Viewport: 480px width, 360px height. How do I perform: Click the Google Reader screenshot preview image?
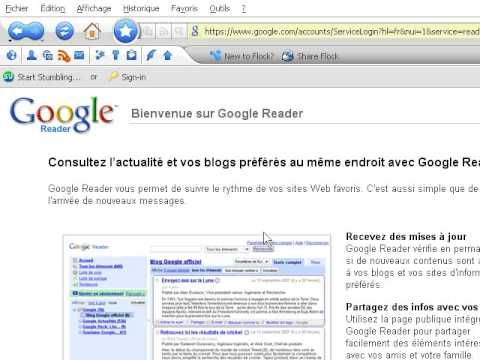tap(197, 297)
